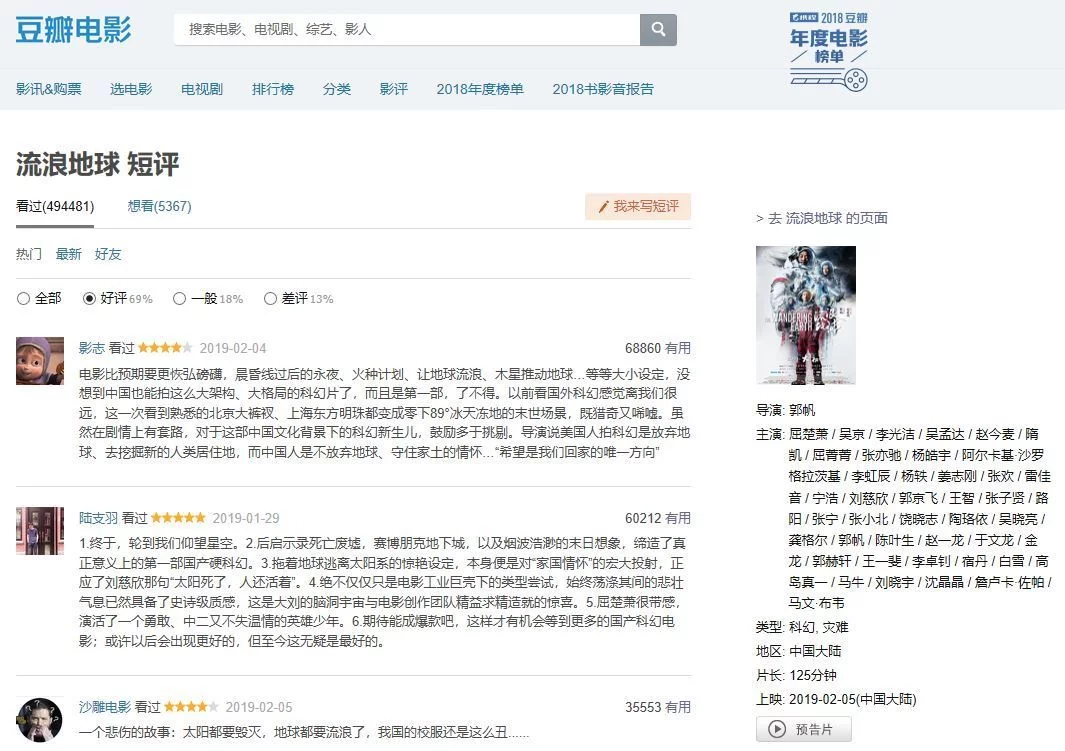Click the star rating in 影志's review

click(166, 348)
